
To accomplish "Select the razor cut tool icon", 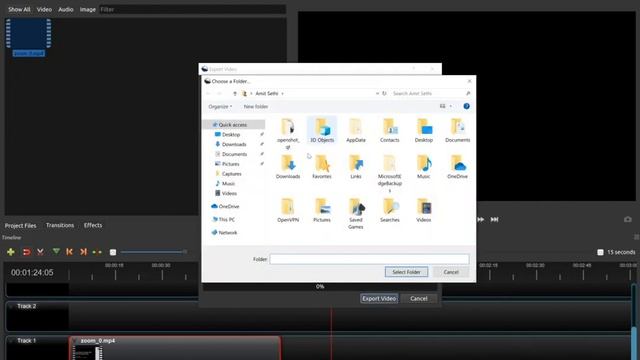I will click(40, 252).
